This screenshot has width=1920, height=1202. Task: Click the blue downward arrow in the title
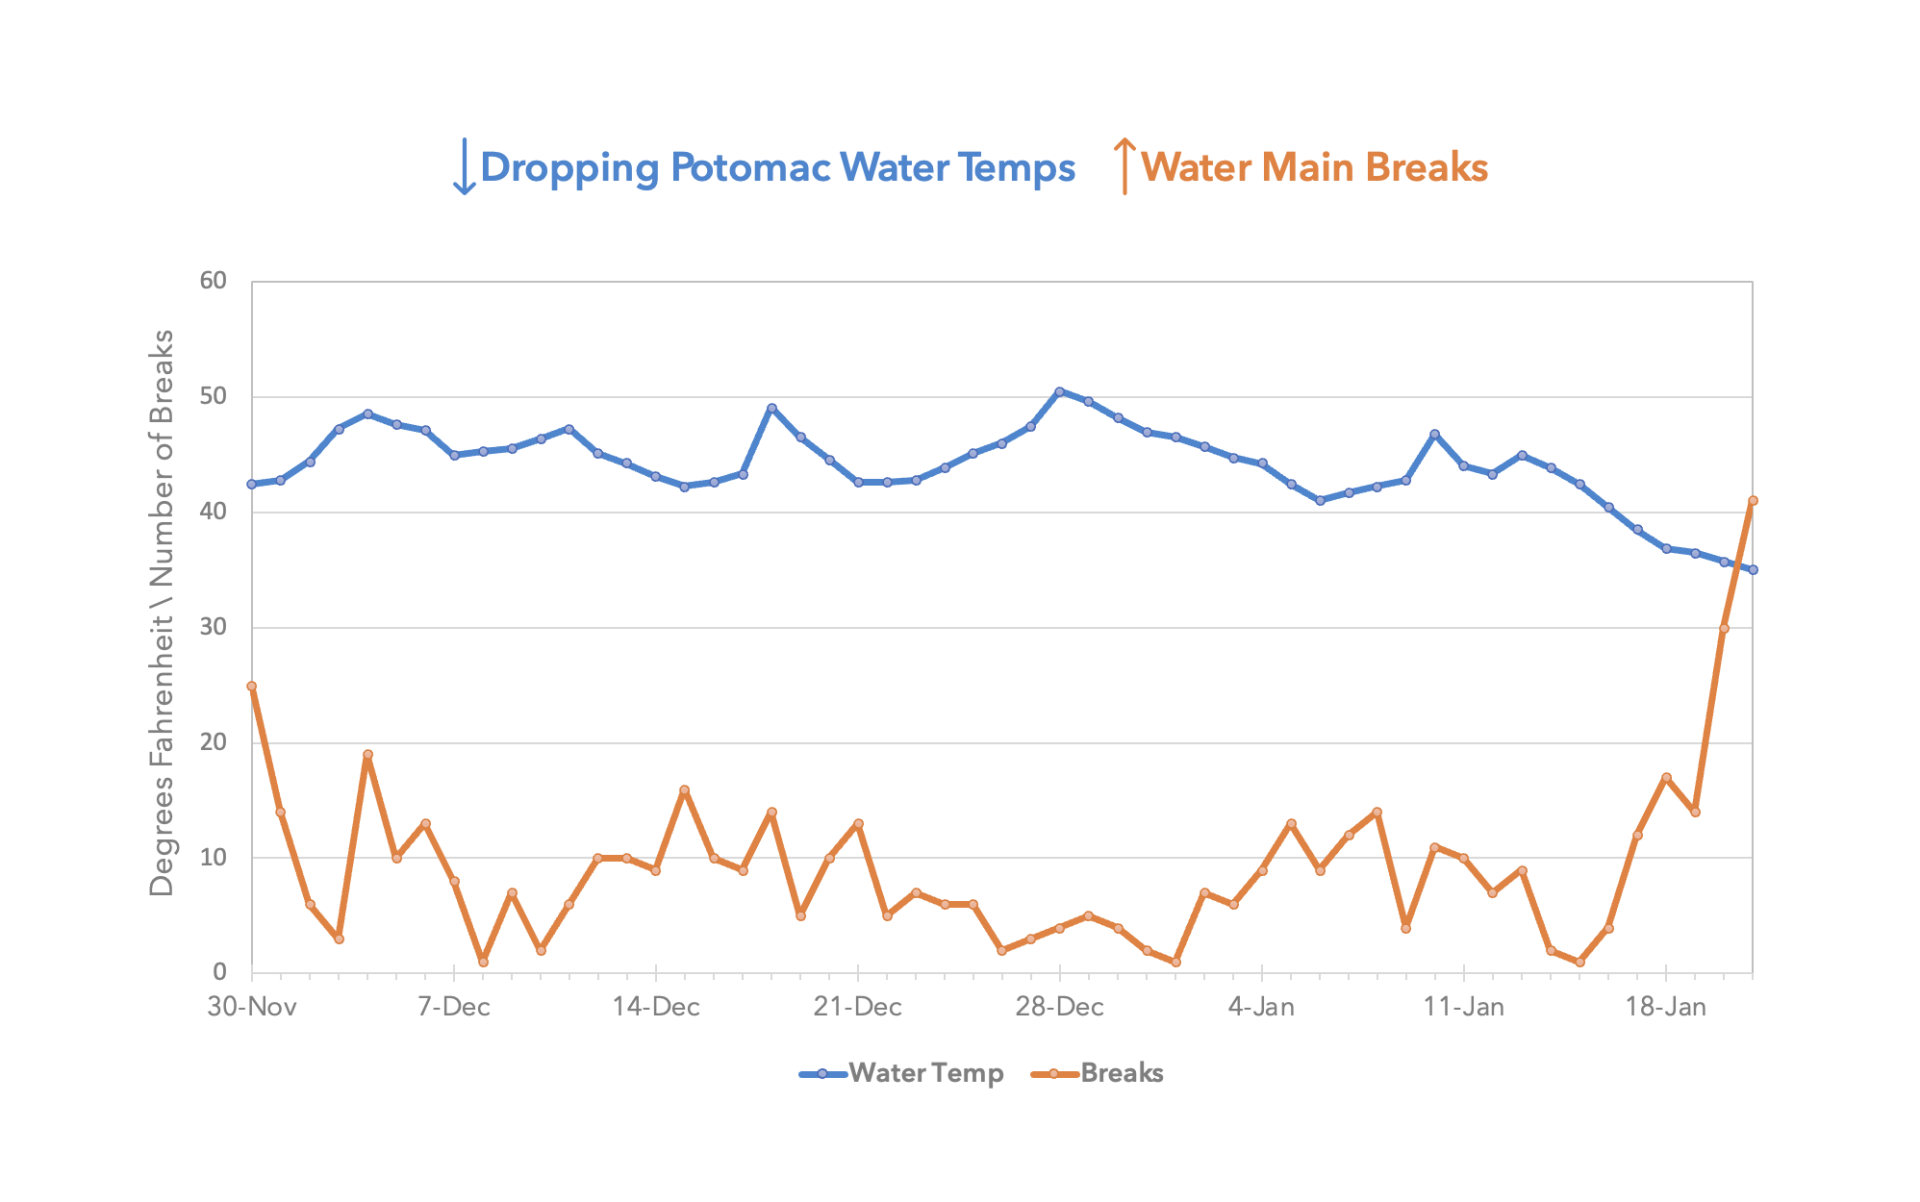pyautogui.click(x=463, y=167)
